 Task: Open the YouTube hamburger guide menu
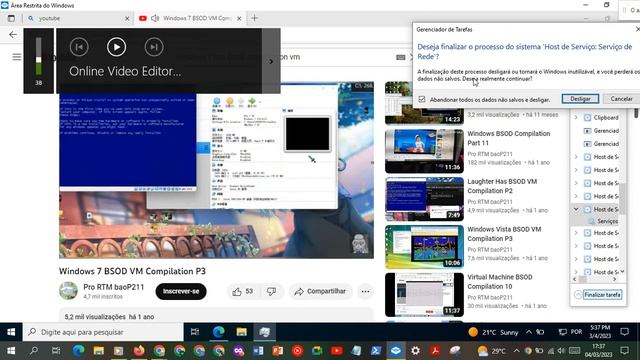click(x=17, y=57)
